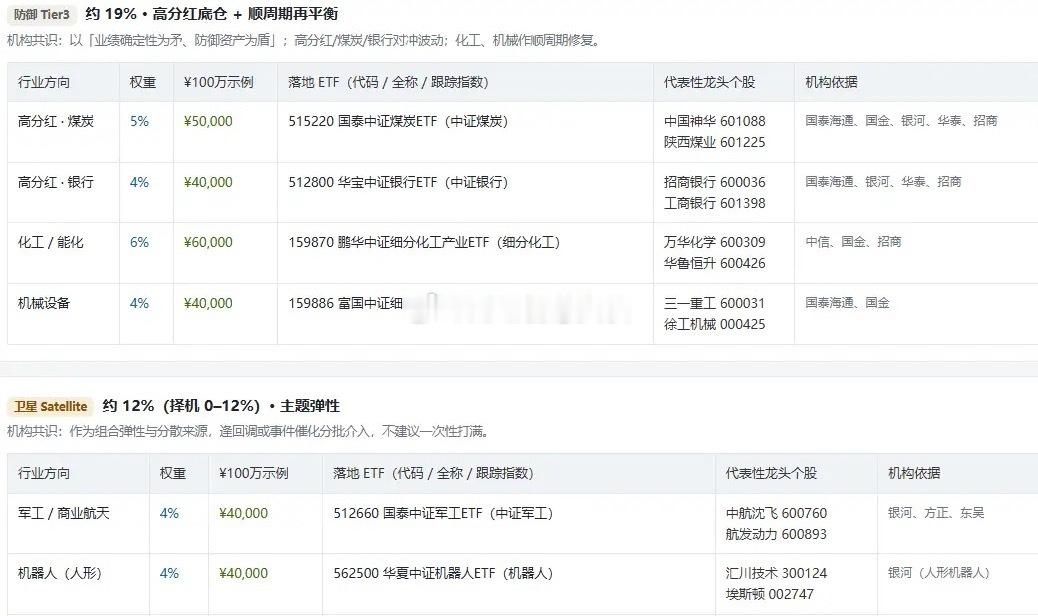Click ¥40,000 in the 机械设备 row
The image size is (1038, 616).
[x=208, y=303]
